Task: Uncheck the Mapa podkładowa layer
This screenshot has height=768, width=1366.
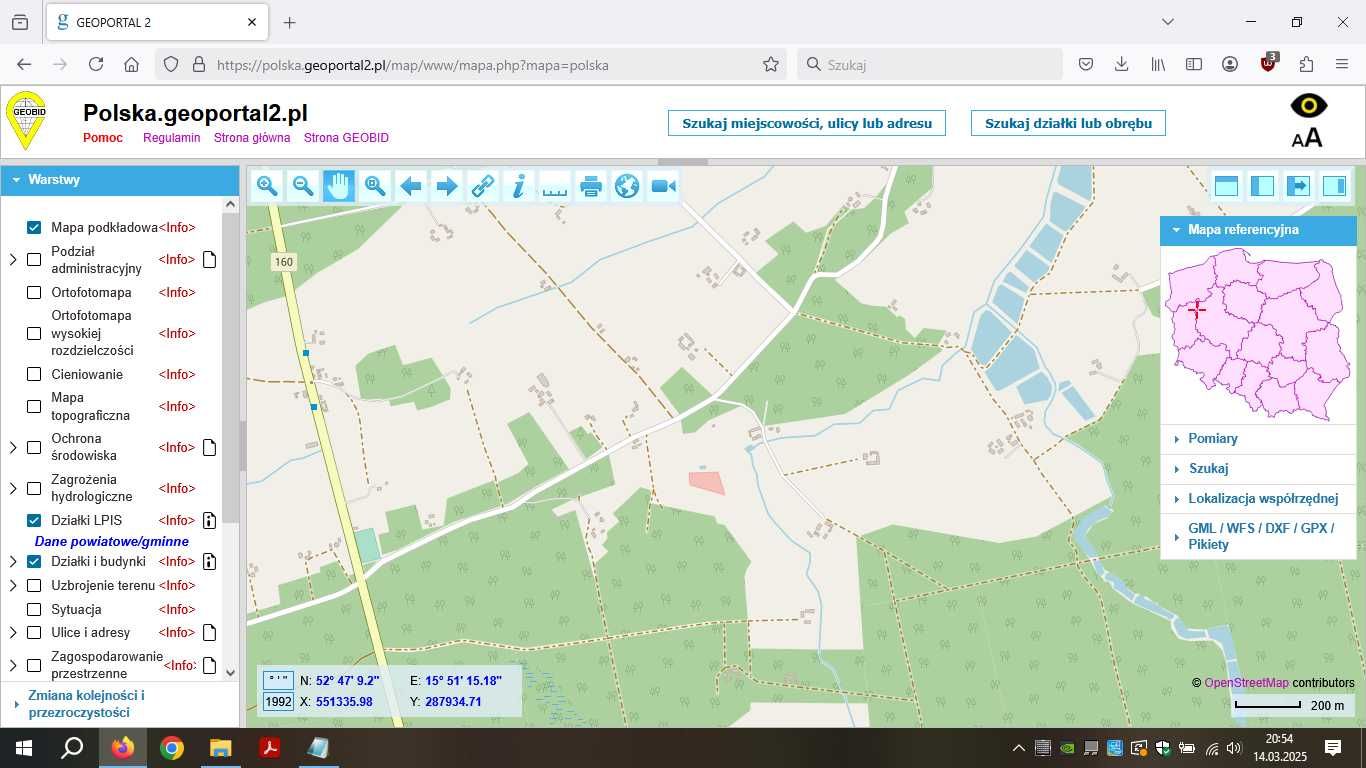Action: click(x=34, y=228)
